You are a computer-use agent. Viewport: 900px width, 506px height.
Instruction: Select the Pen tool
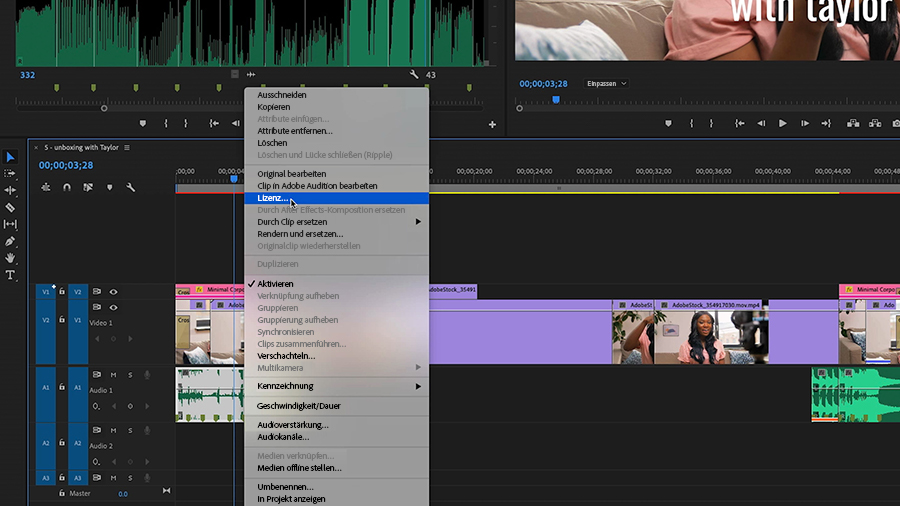point(10,241)
